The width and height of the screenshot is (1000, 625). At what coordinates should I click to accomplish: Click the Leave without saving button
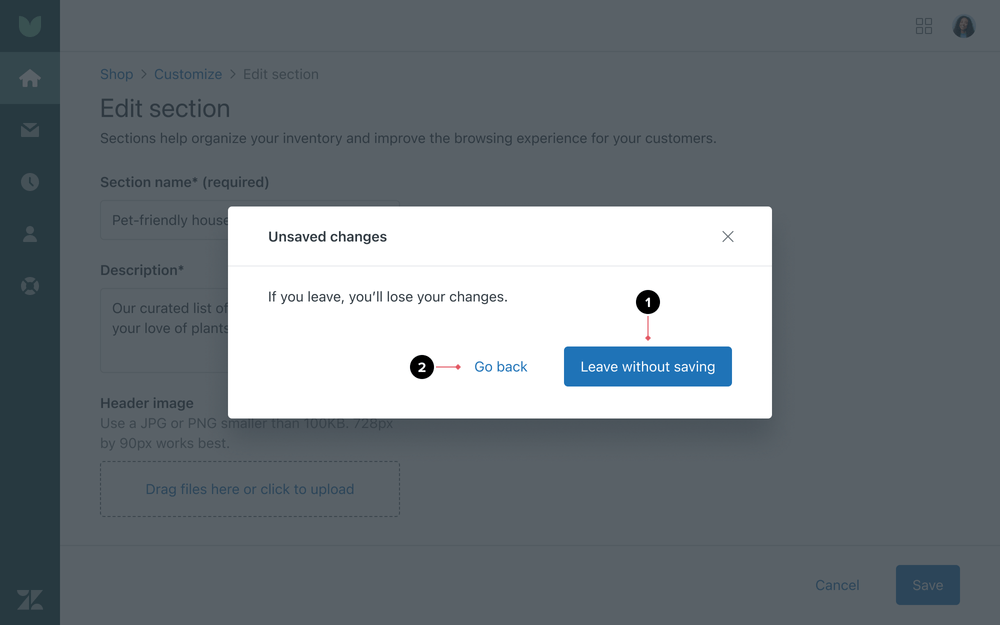(647, 366)
